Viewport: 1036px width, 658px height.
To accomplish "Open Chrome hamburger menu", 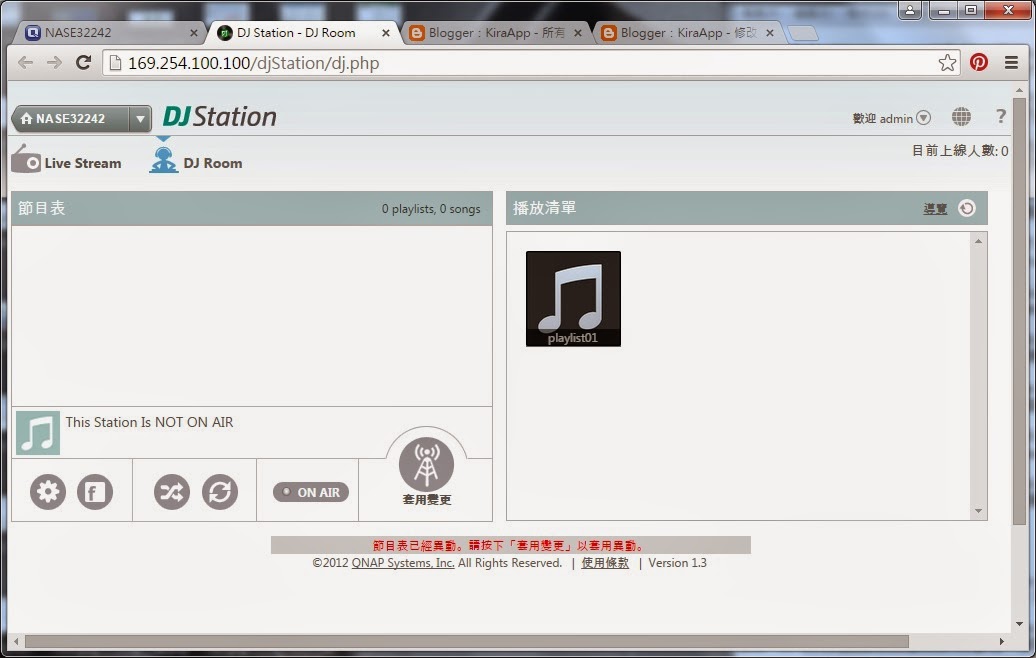I will click(1012, 63).
